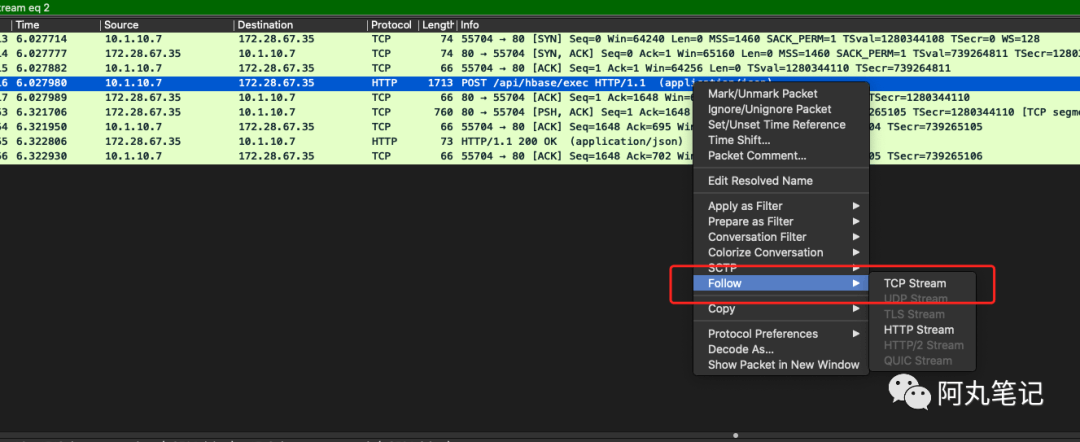Sort by the Protocol column header

coord(392,25)
